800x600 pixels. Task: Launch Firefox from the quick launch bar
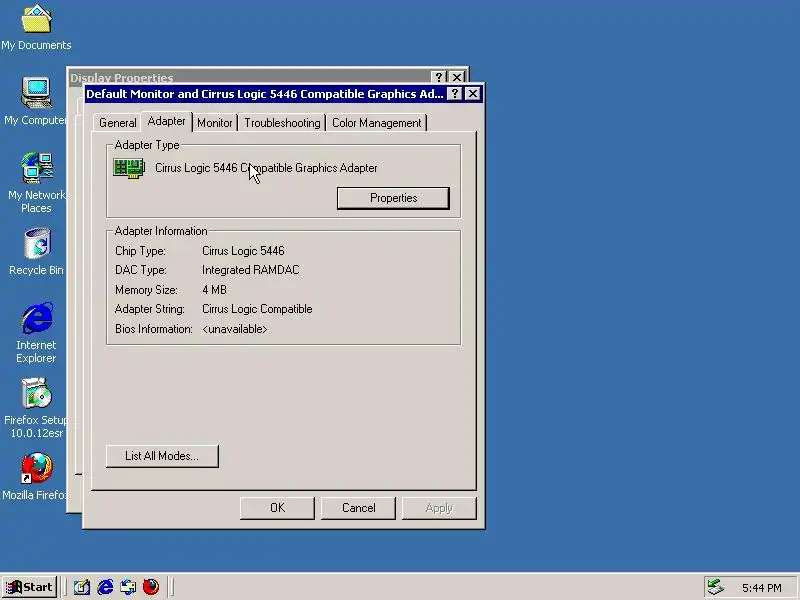tap(151, 587)
